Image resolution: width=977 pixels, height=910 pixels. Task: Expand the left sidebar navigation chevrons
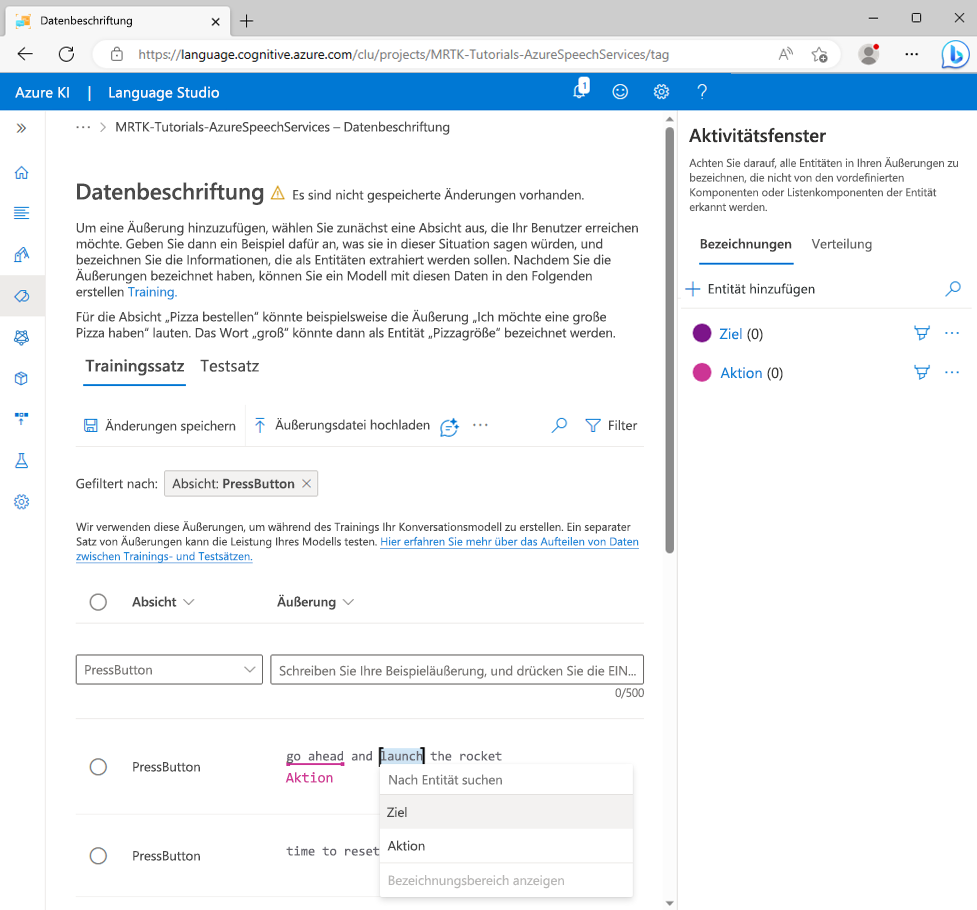tap(21, 128)
